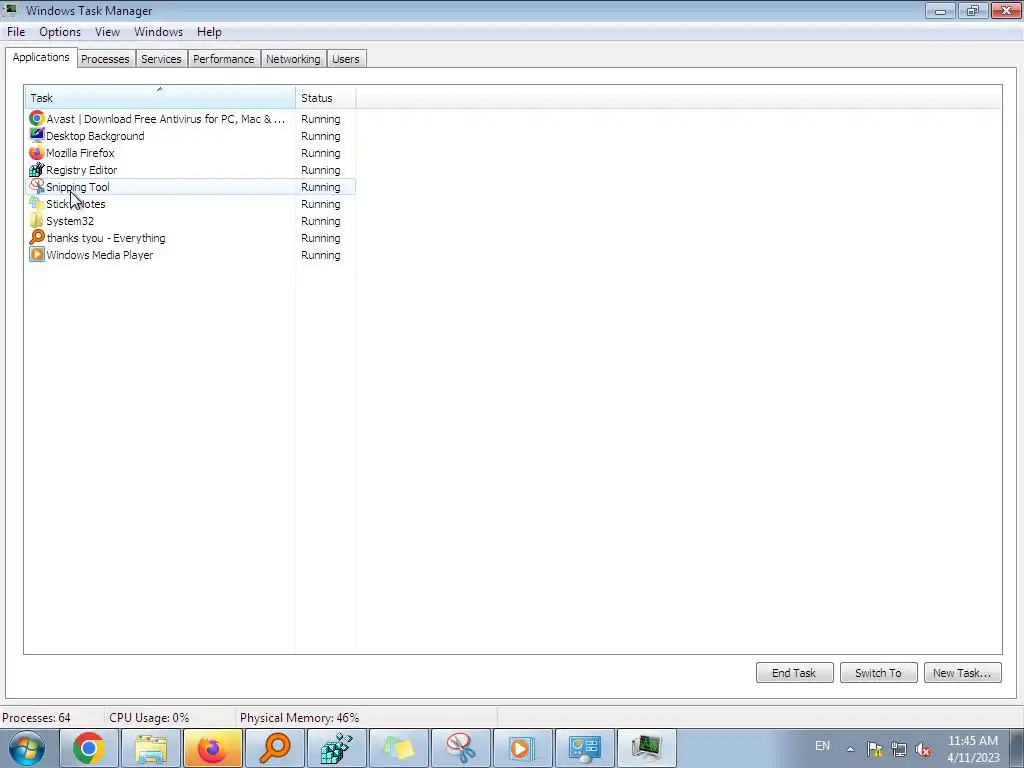Click the New Task... button
The width and height of the screenshot is (1024, 768).
pyautogui.click(x=963, y=673)
